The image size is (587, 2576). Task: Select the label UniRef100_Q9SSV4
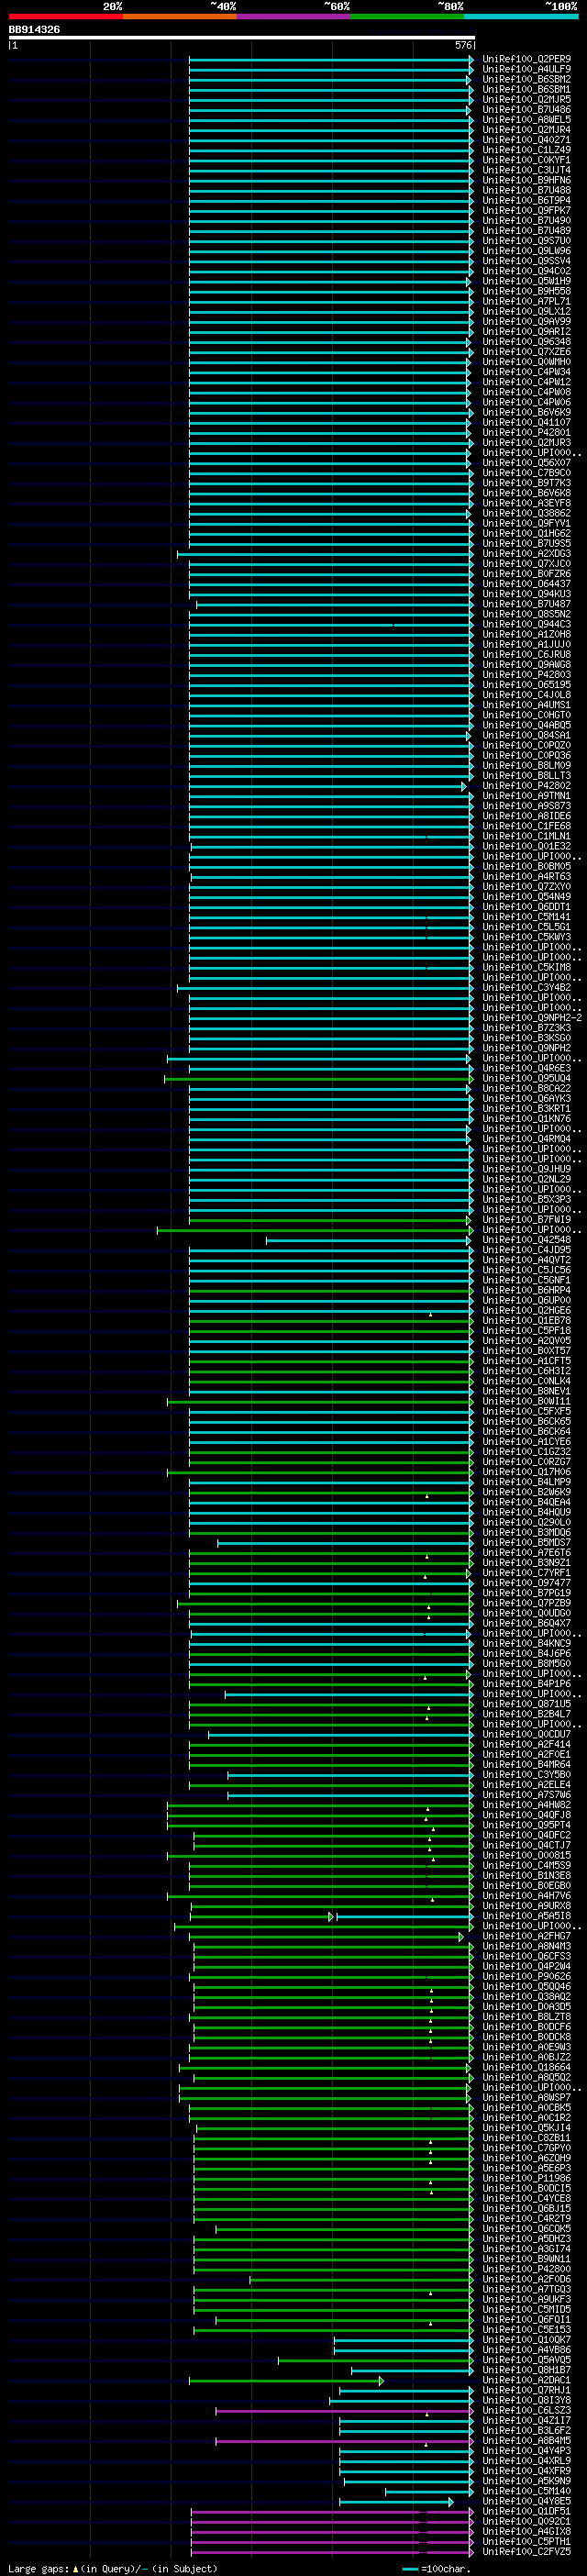click(527, 262)
